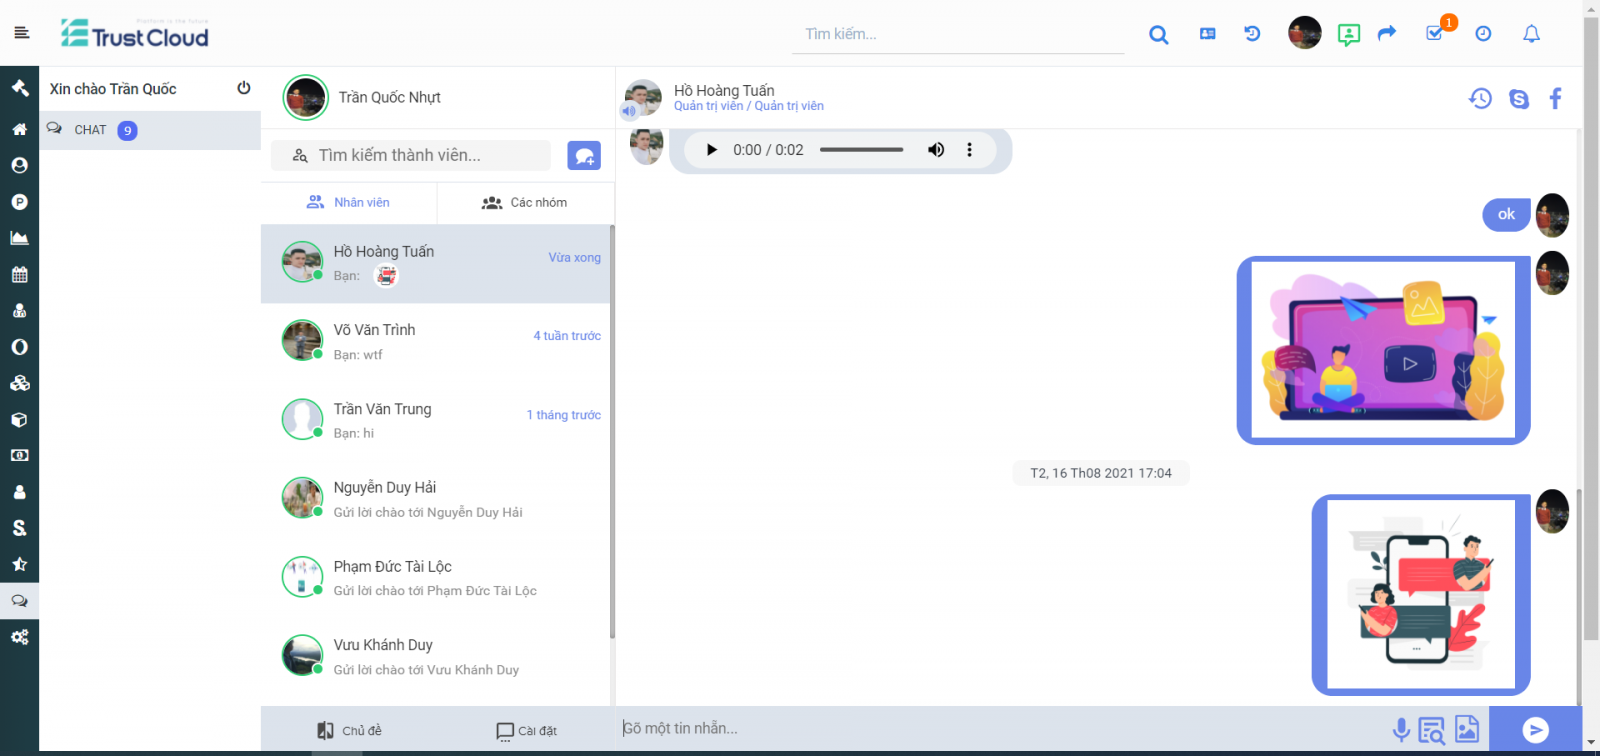Select the Nhân viên tab
The width and height of the screenshot is (1600, 756).
coord(348,203)
